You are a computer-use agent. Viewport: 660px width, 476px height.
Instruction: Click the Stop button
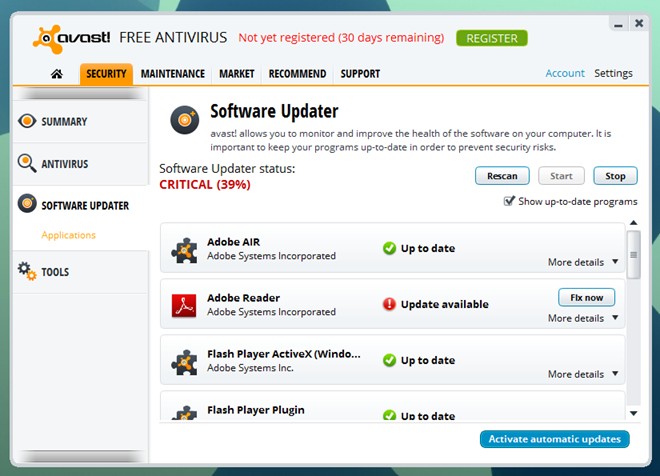pyautogui.click(x=615, y=176)
